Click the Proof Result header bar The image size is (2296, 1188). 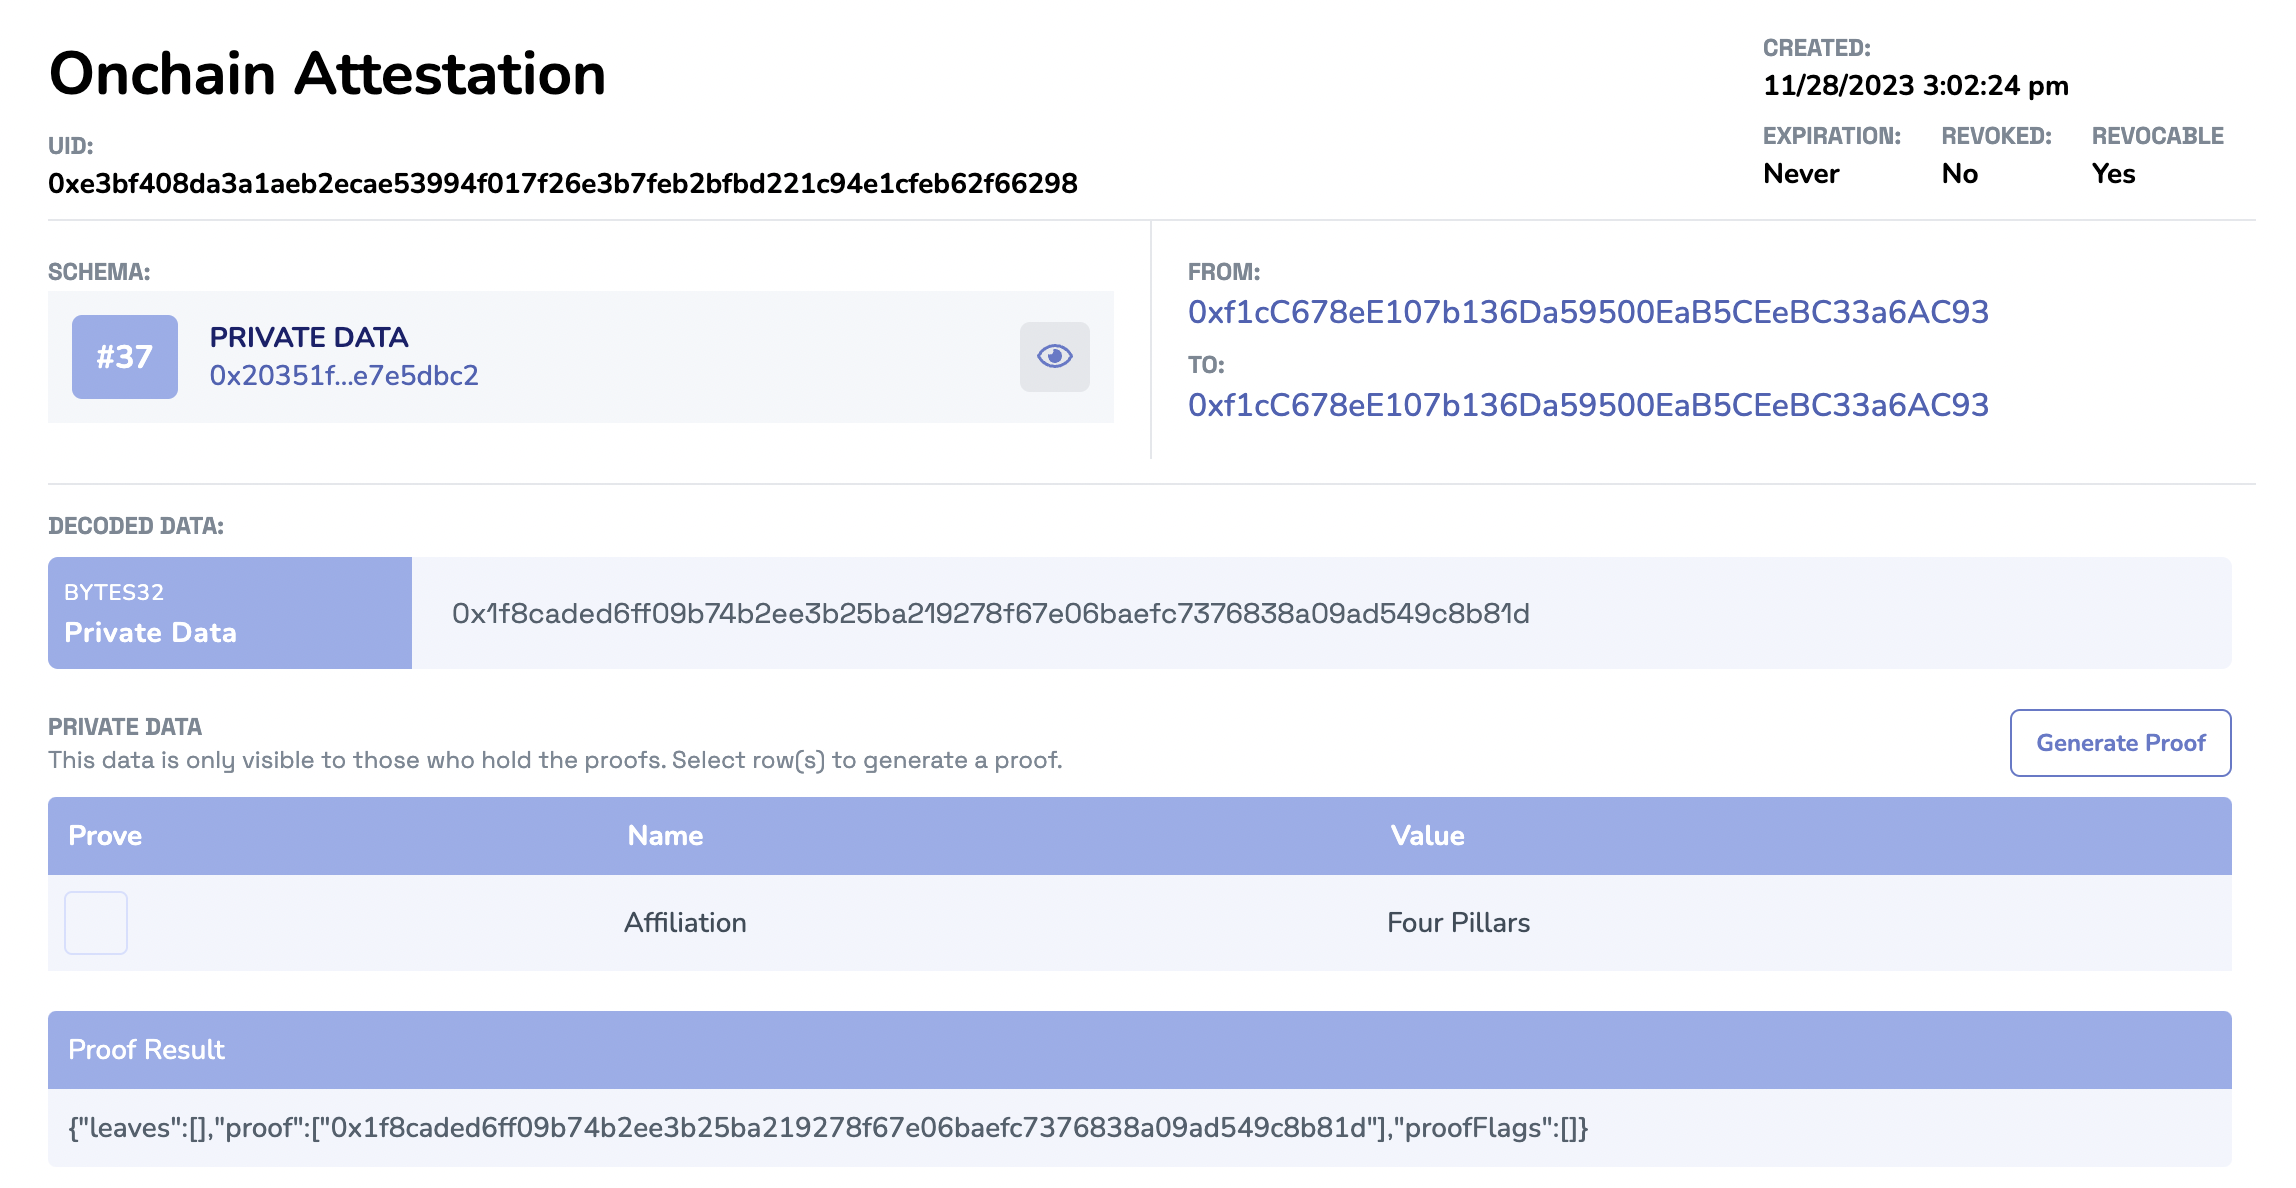[x=1139, y=1049]
